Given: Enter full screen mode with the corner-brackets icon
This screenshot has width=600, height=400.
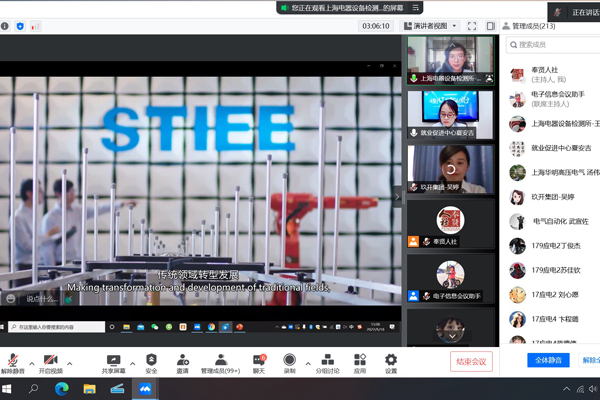Looking at the screenshot, I should pyautogui.click(x=472, y=26).
